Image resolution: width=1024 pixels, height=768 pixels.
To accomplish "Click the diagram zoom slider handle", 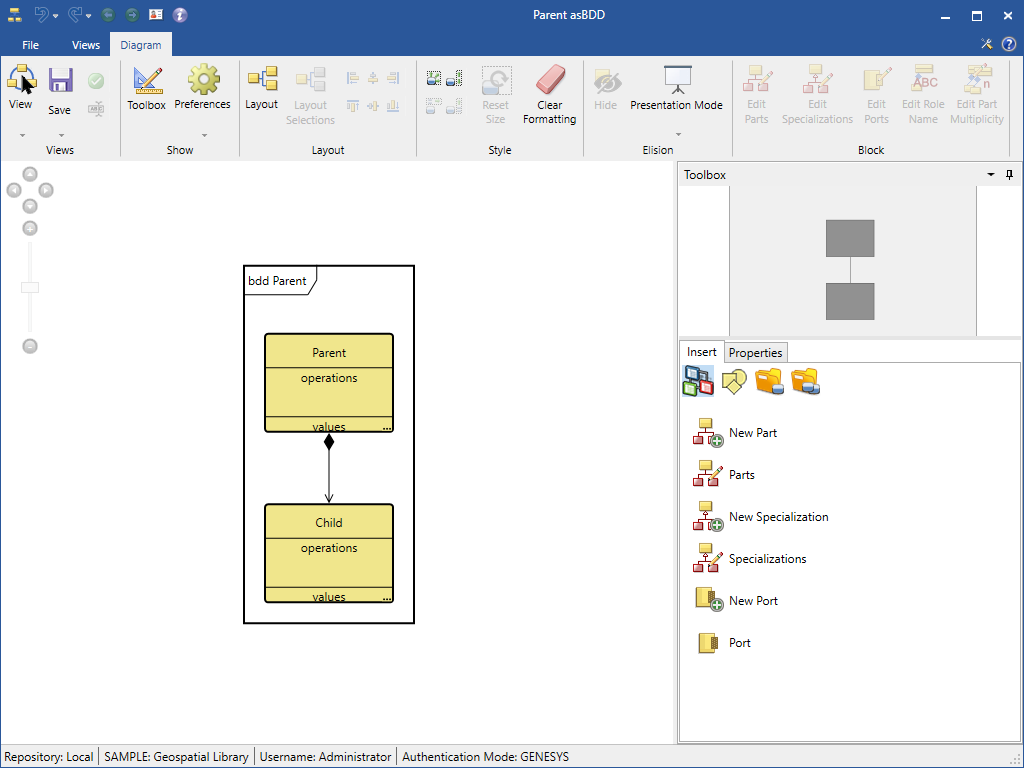I will click(x=30, y=288).
